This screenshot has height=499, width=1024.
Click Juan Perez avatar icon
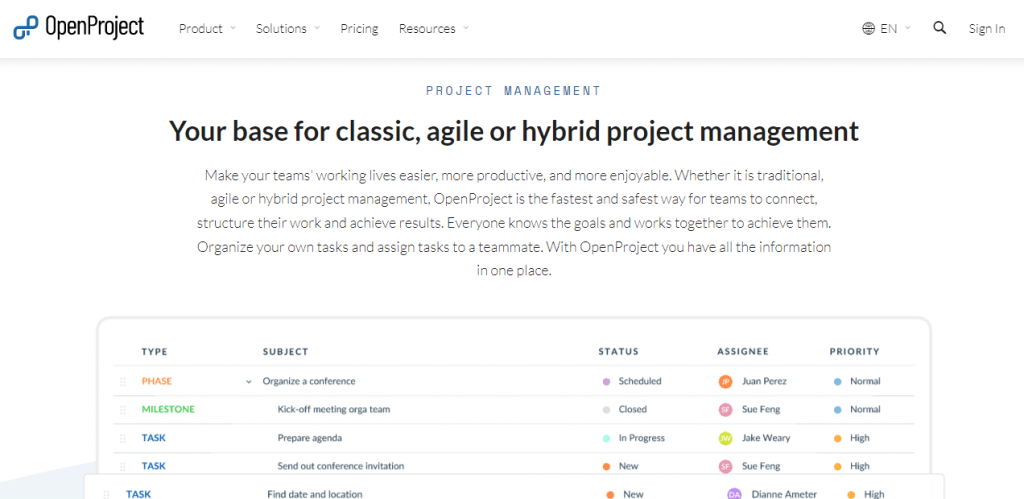pos(725,381)
